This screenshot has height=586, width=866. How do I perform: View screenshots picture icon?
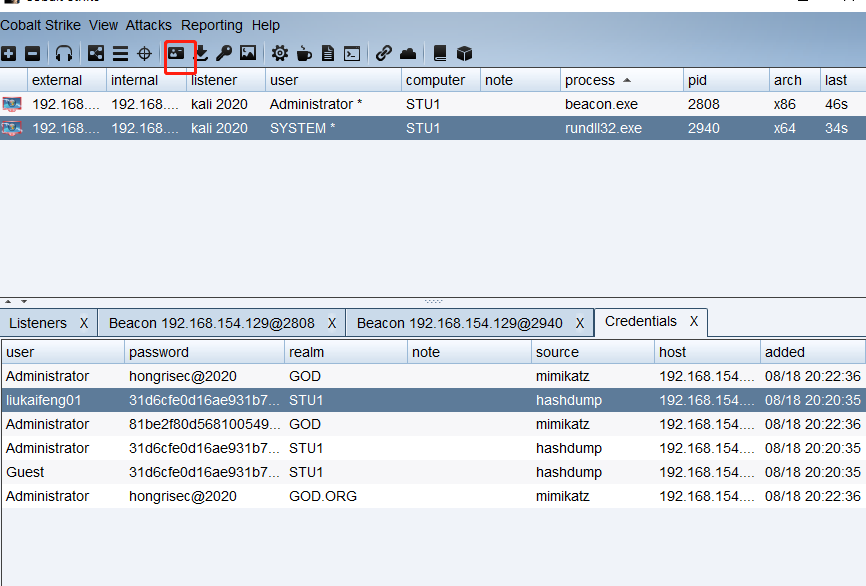(248, 53)
